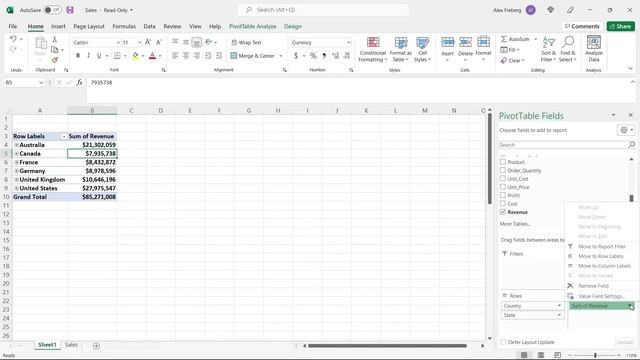640x360 pixels.
Task: Expand the Germany row group
Action: 16,171
